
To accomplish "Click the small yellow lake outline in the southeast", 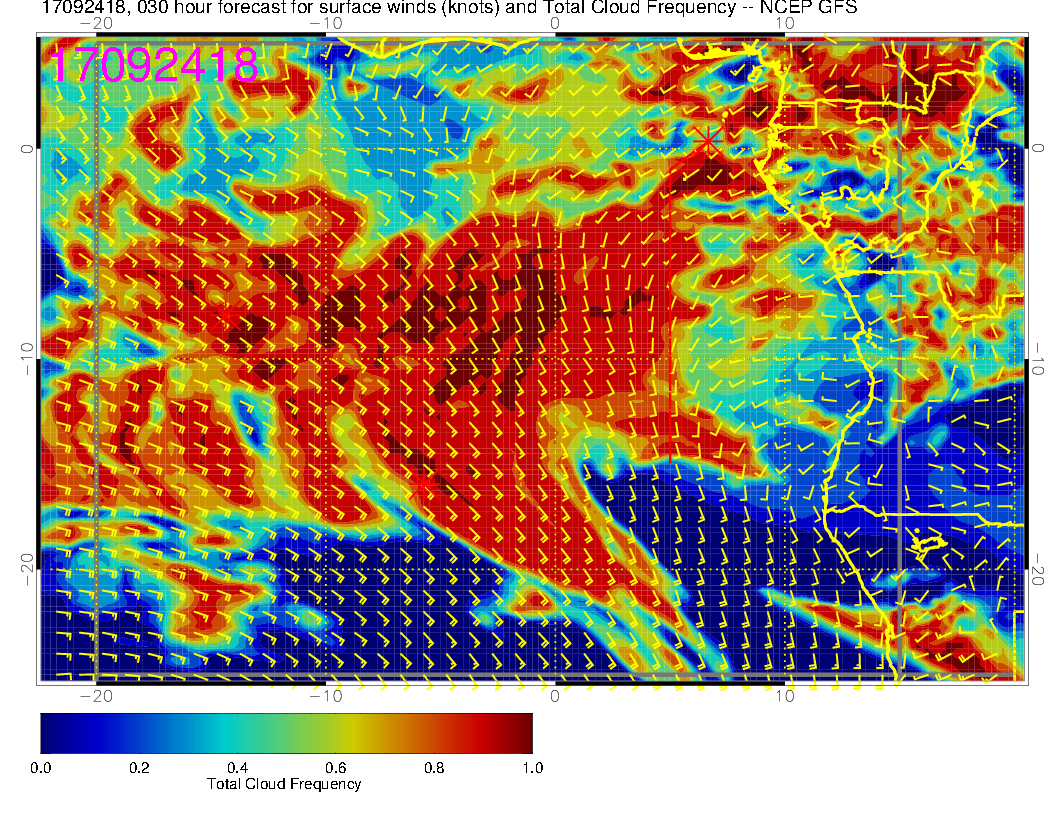I will click(929, 543).
